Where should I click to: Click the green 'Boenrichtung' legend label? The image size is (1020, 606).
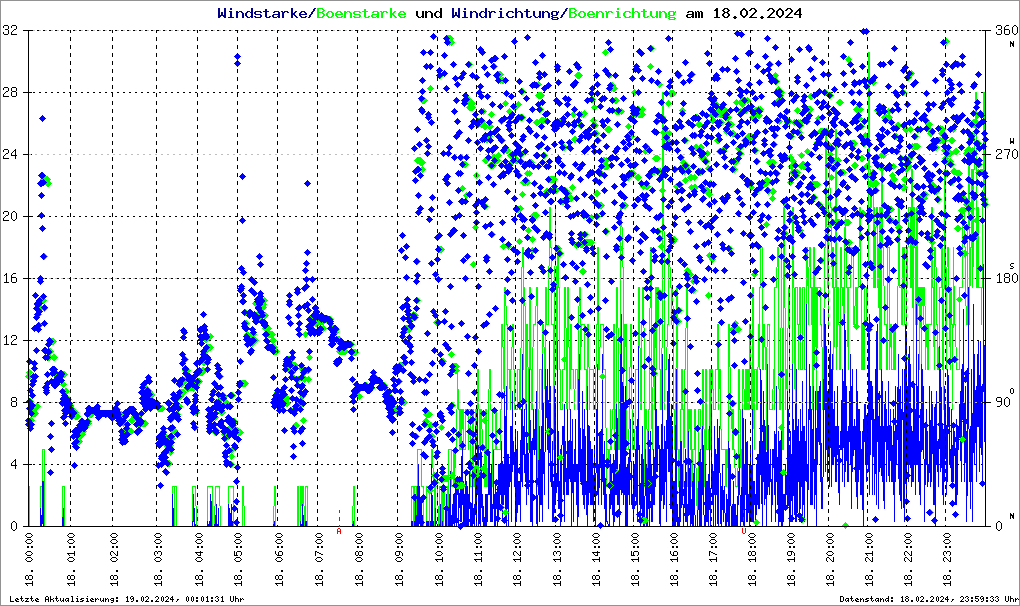click(x=623, y=14)
